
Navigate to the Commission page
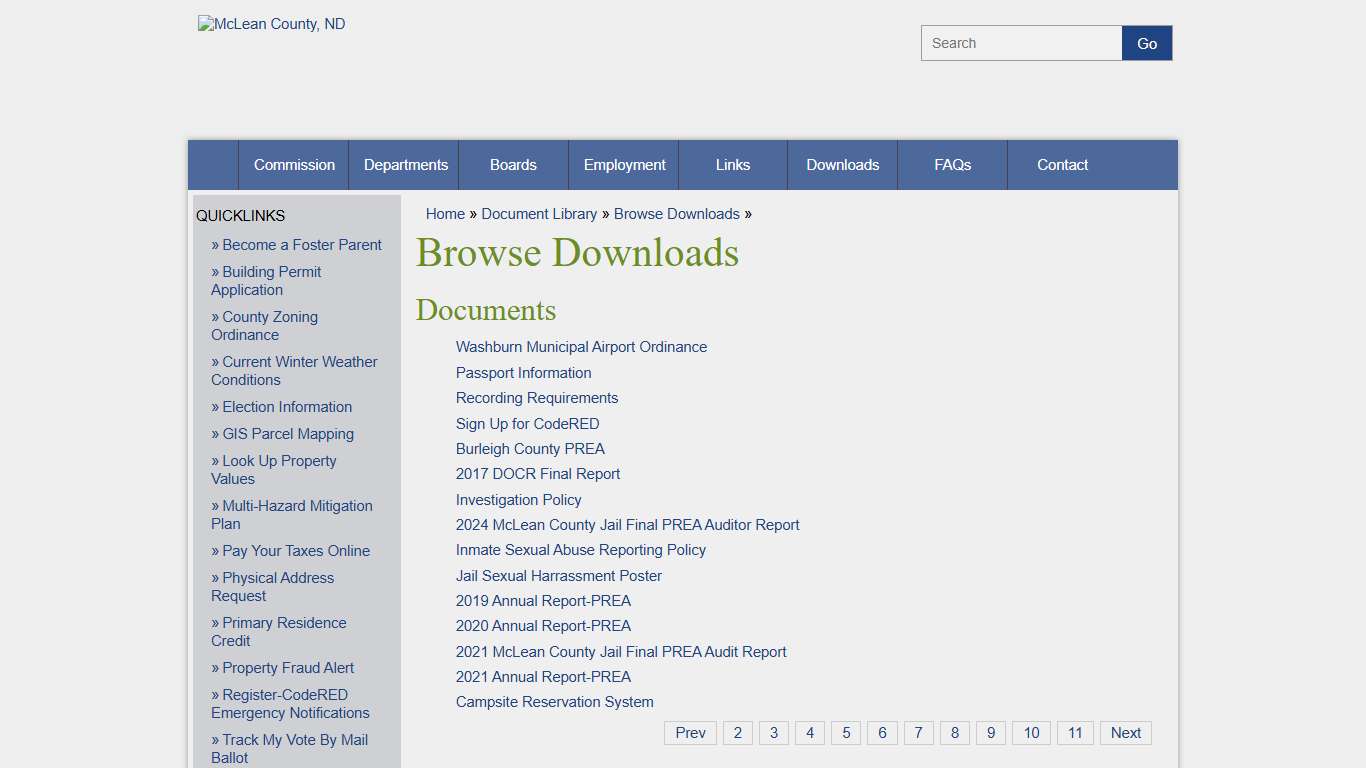tap(293, 164)
